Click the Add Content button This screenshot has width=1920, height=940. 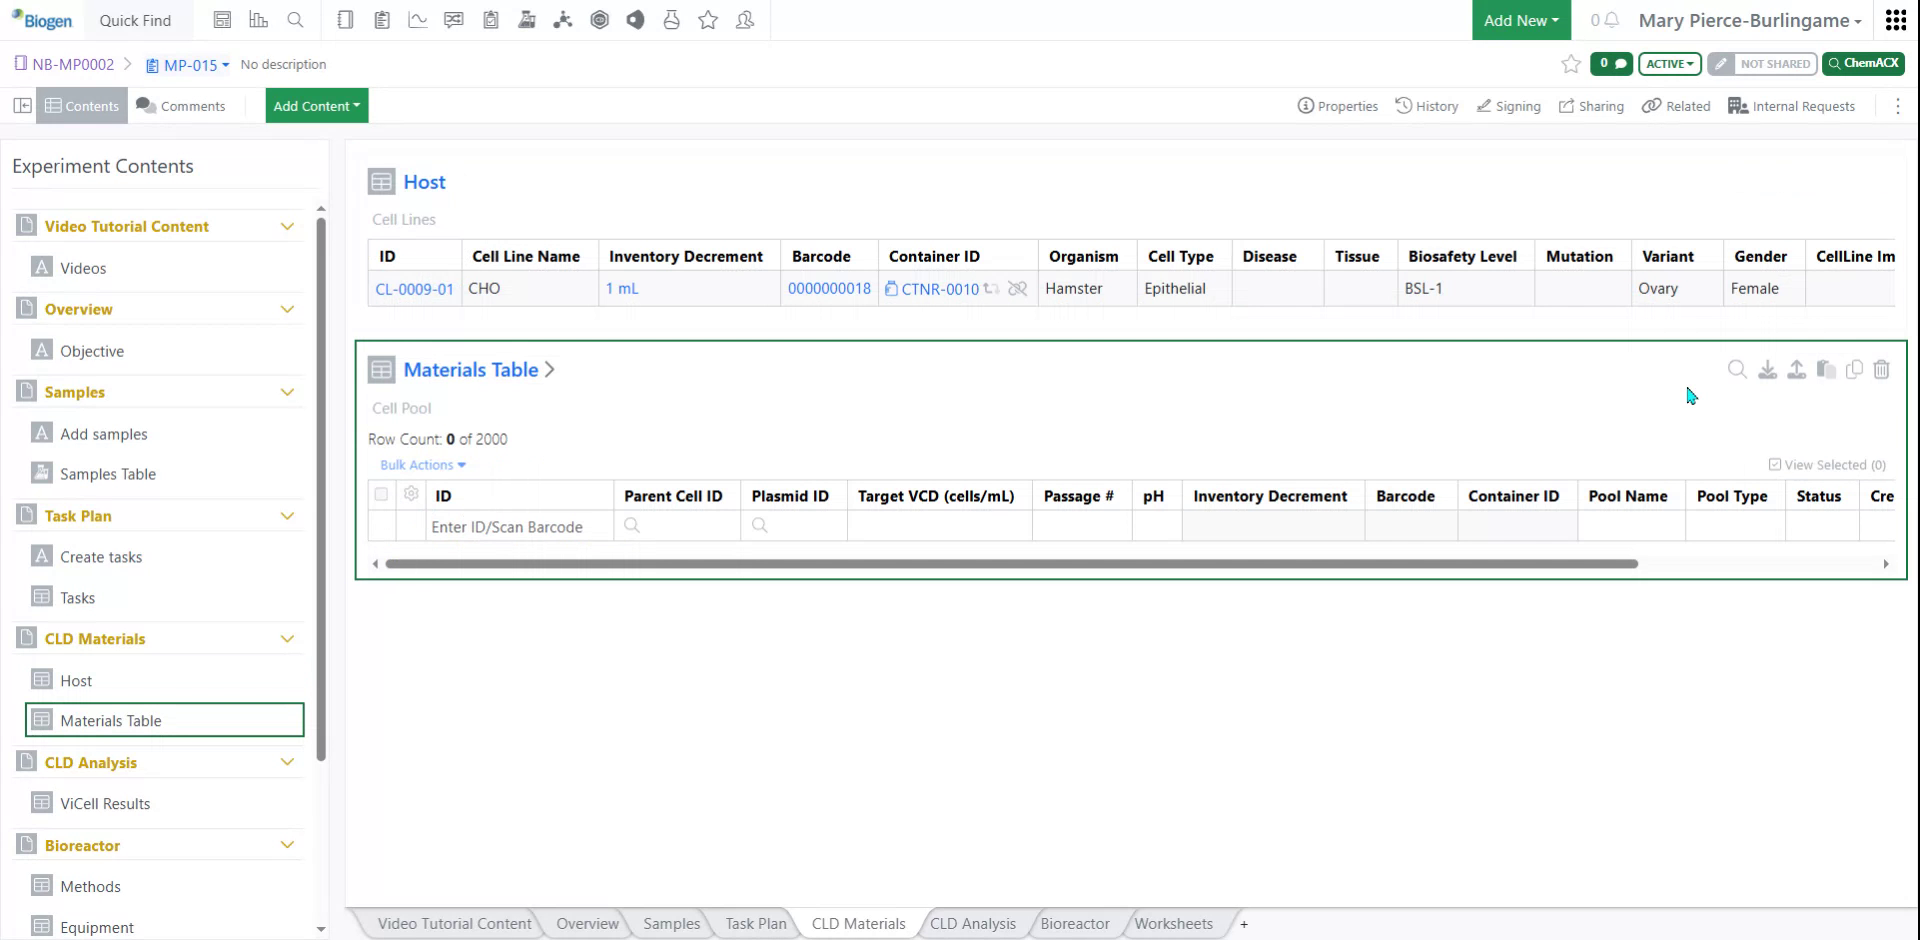point(316,105)
